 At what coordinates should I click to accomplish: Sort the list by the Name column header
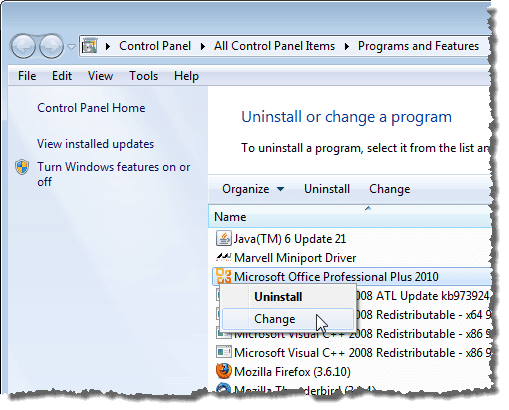350,217
